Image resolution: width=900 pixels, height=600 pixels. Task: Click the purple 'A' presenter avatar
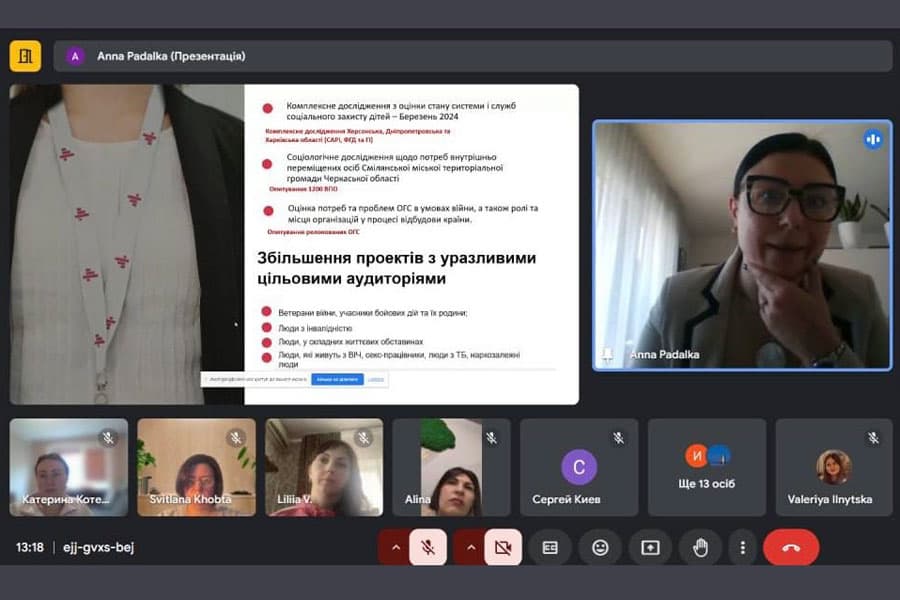point(75,56)
